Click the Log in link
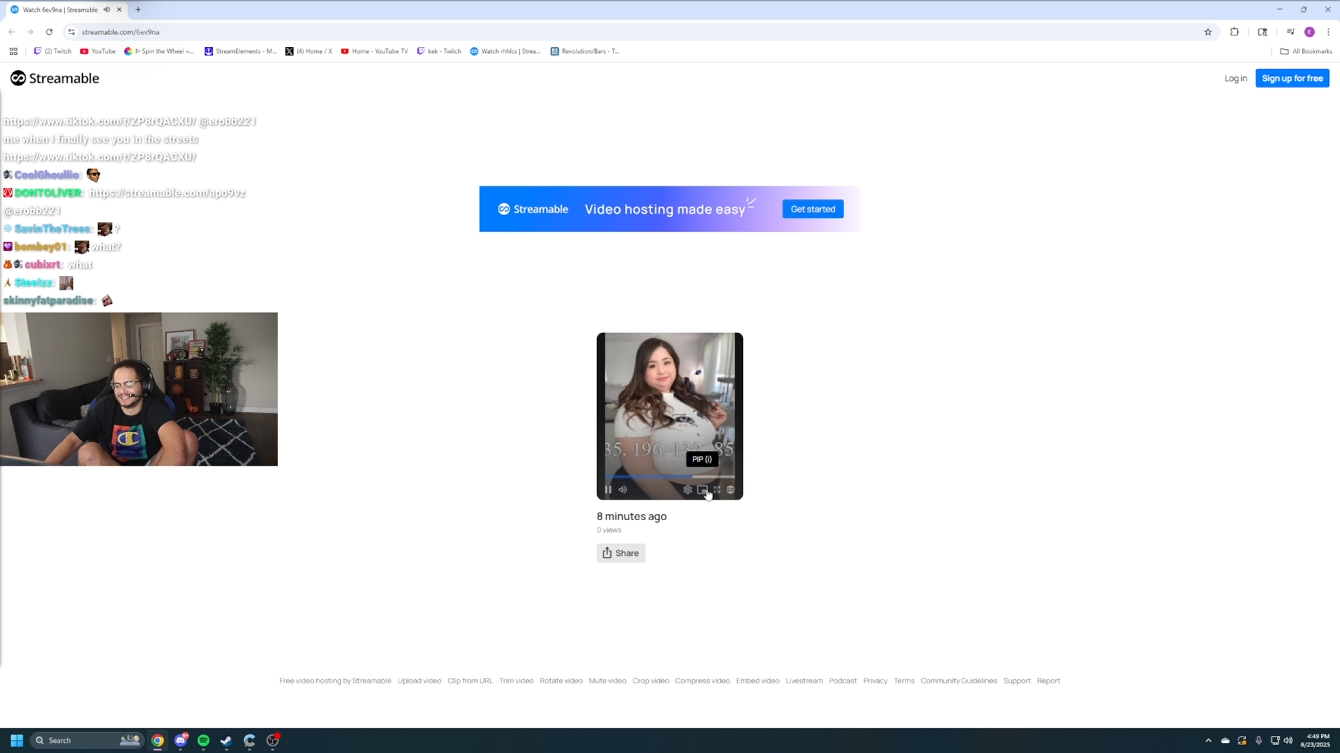1340x753 pixels. pos(1236,78)
